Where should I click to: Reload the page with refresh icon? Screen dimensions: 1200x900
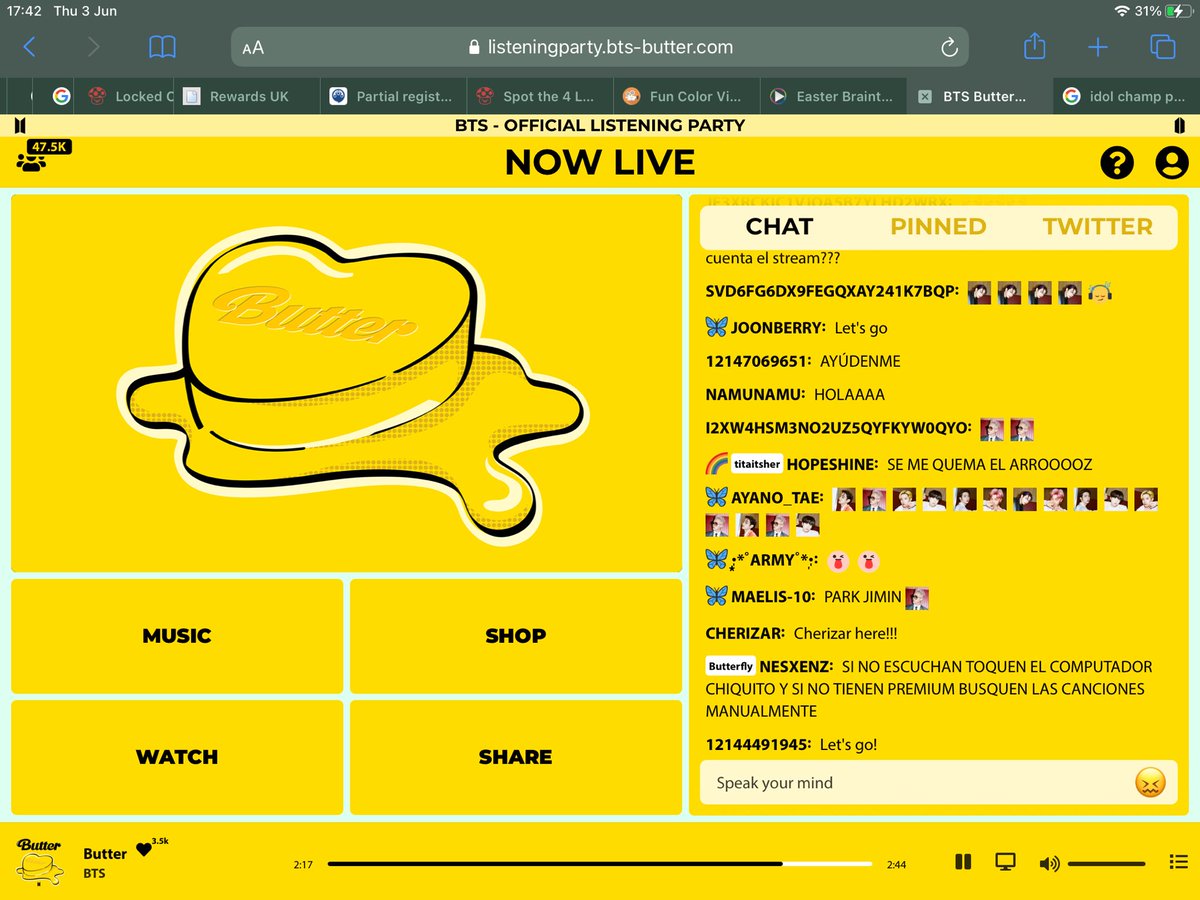click(x=949, y=47)
